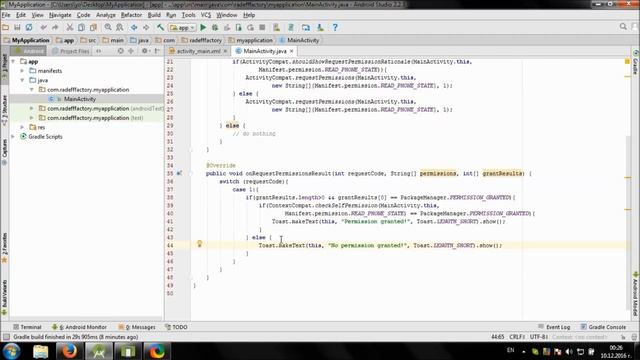Open the Build menu

[x=154, y=15]
